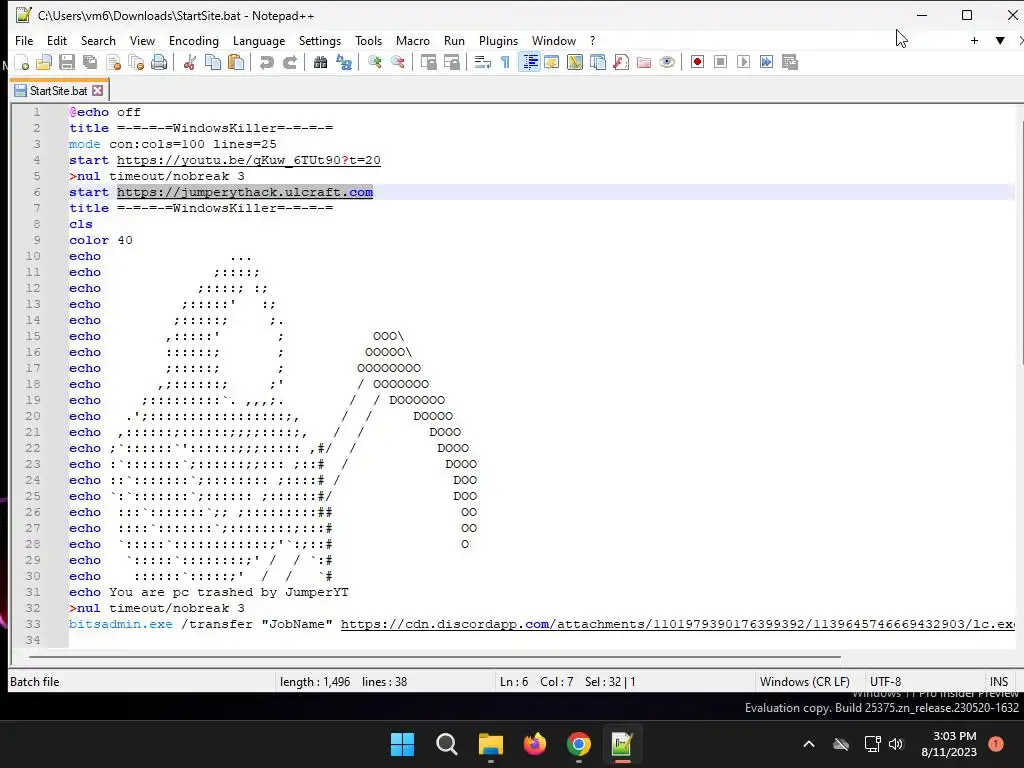Start macro recording with red dot
Viewport: 1024px width, 768px height.
coord(697,63)
